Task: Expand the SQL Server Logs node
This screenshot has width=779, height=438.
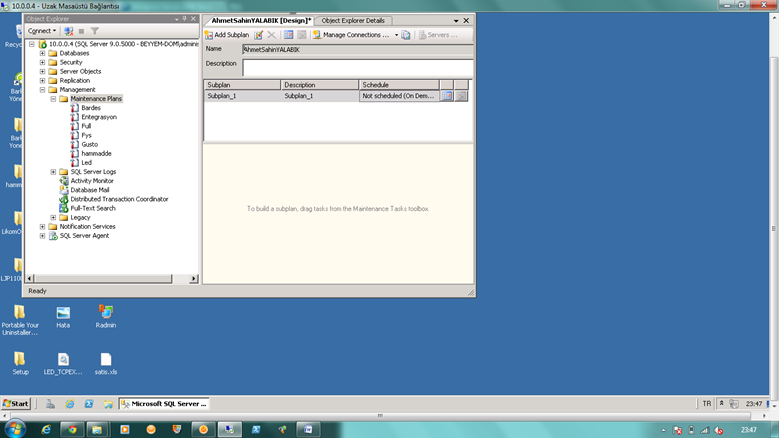Action: click(53, 172)
